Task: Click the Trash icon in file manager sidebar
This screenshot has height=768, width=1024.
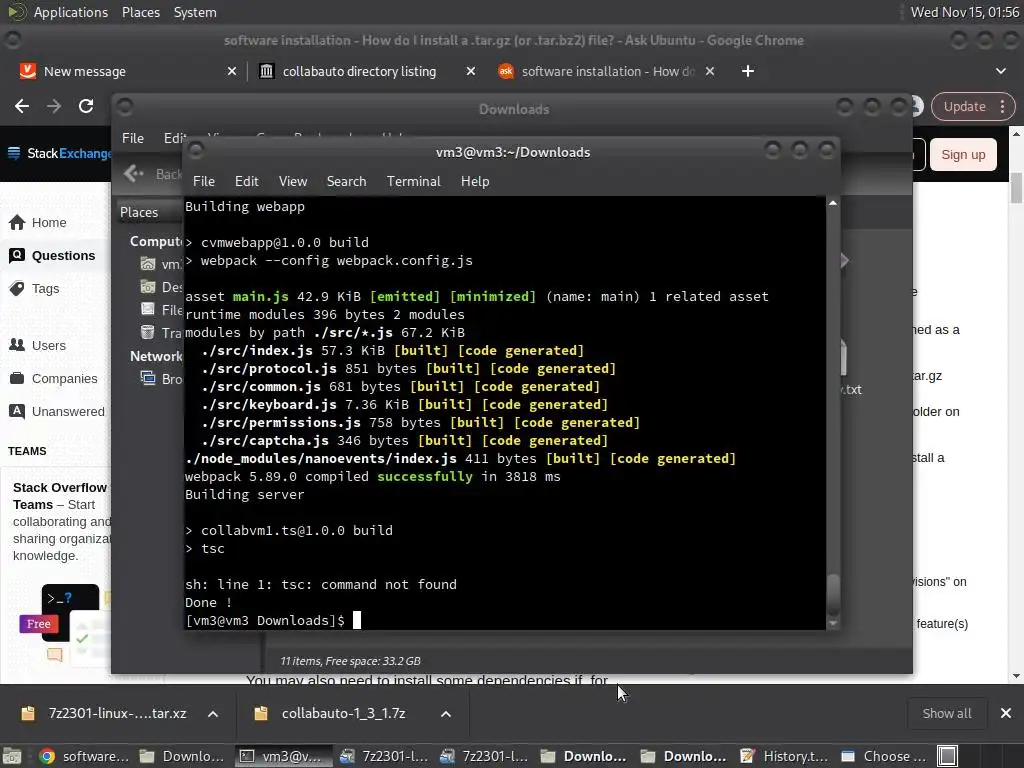Action: [x=148, y=332]
